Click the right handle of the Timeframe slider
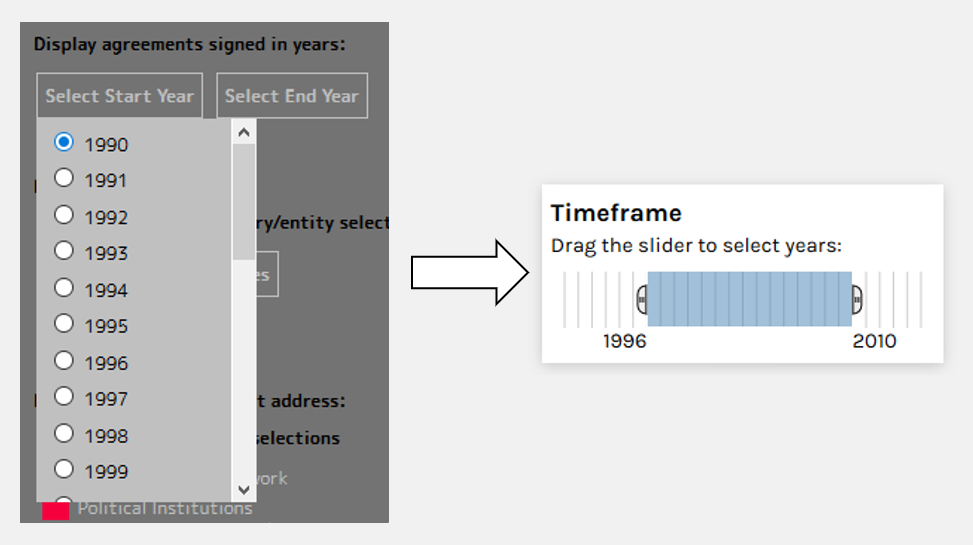This screenshot has width=973, height=545. tap(857, 298)
